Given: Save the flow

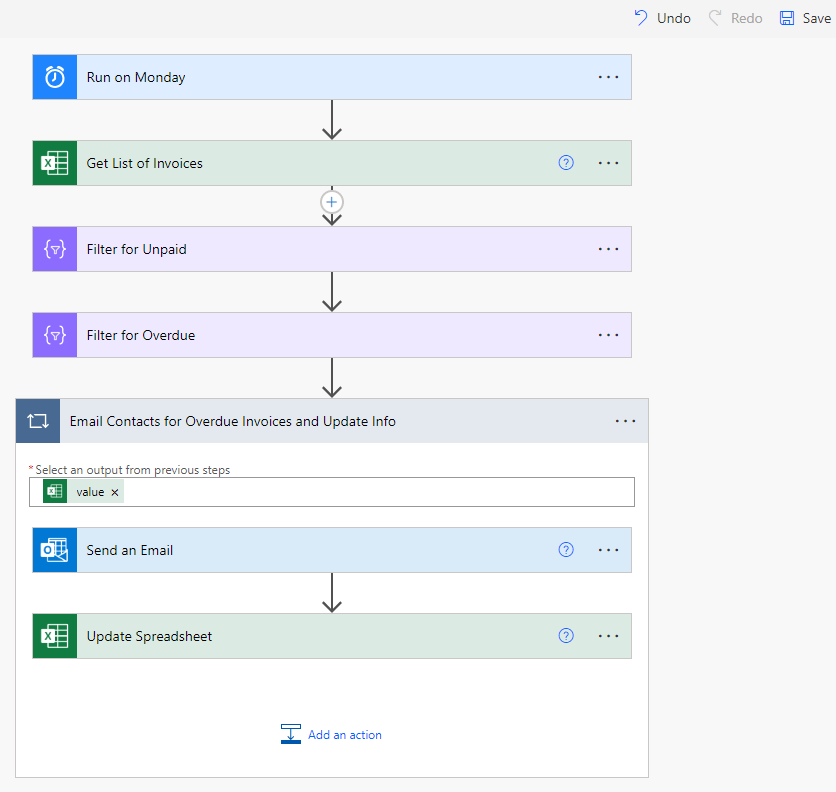Looking at the screenshot, I should point(805,18).
